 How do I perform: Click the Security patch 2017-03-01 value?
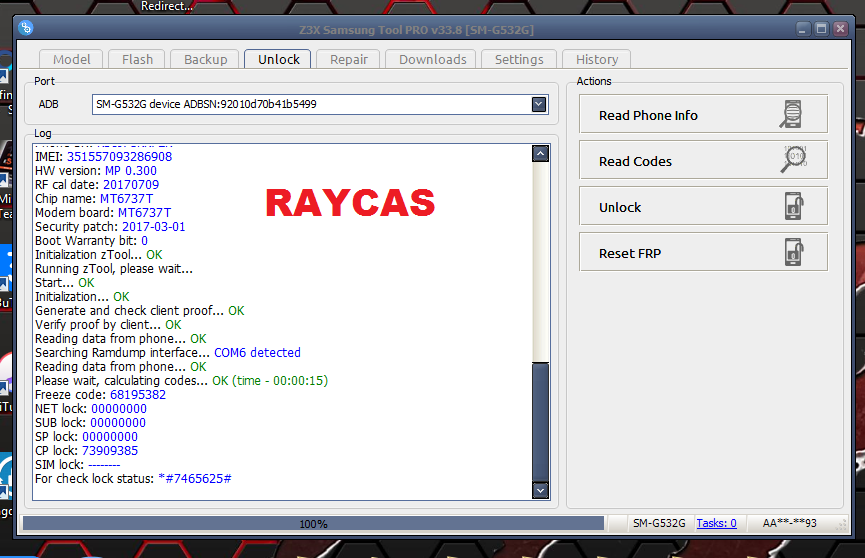click(x=153, y=227)
